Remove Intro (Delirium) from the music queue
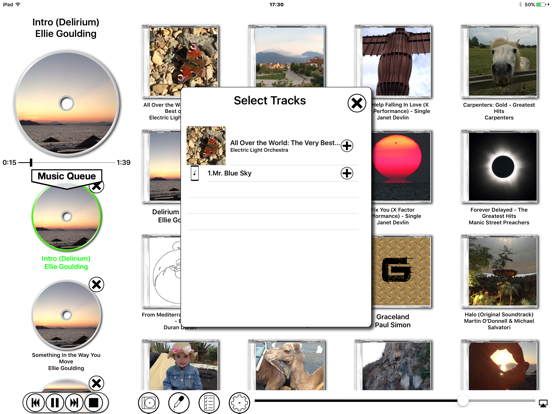The image size is (552, 414). [97, 186]
